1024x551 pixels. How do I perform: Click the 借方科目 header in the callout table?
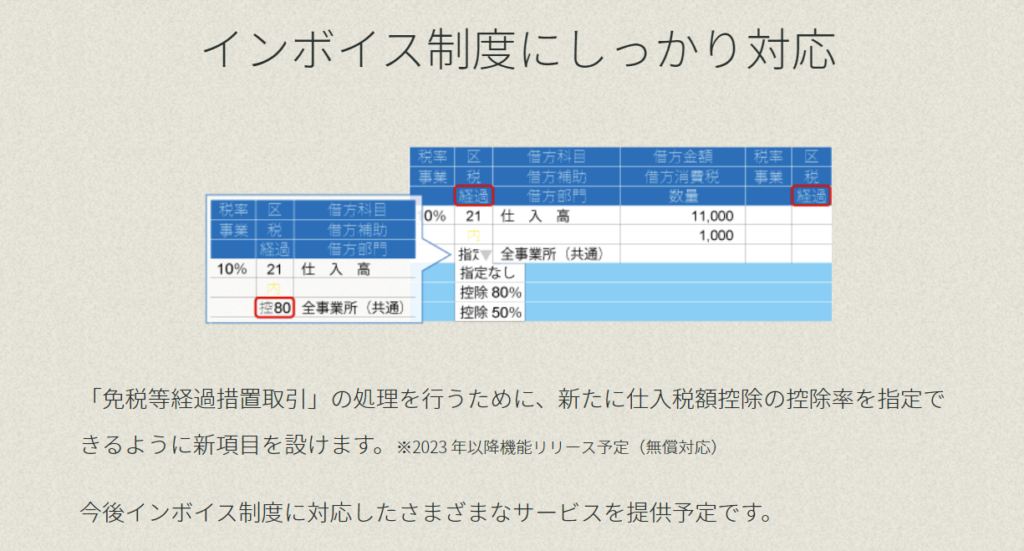click(x=356, y=210)
